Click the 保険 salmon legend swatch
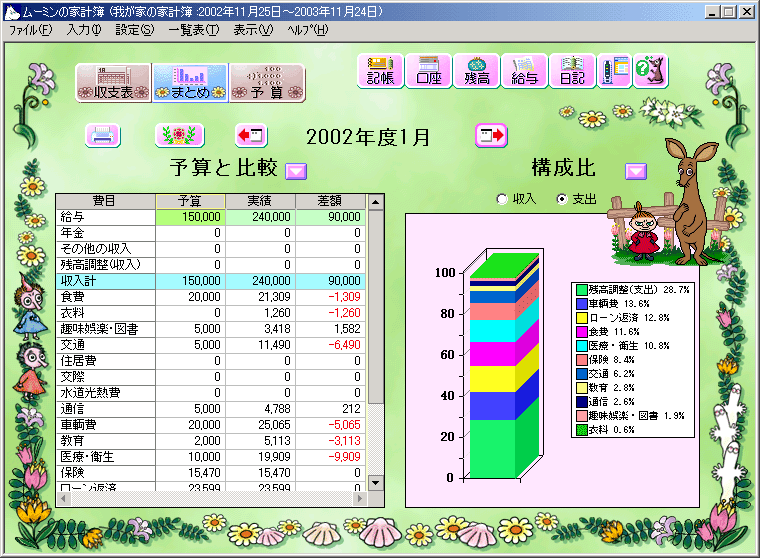760x558 pixels. [x=582, y=360]
